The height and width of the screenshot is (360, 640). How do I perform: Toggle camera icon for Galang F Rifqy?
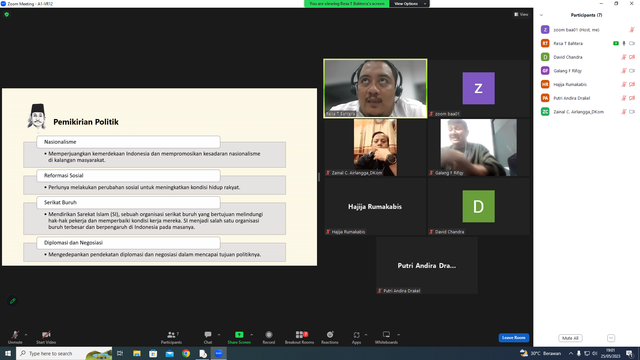point(632,71)
